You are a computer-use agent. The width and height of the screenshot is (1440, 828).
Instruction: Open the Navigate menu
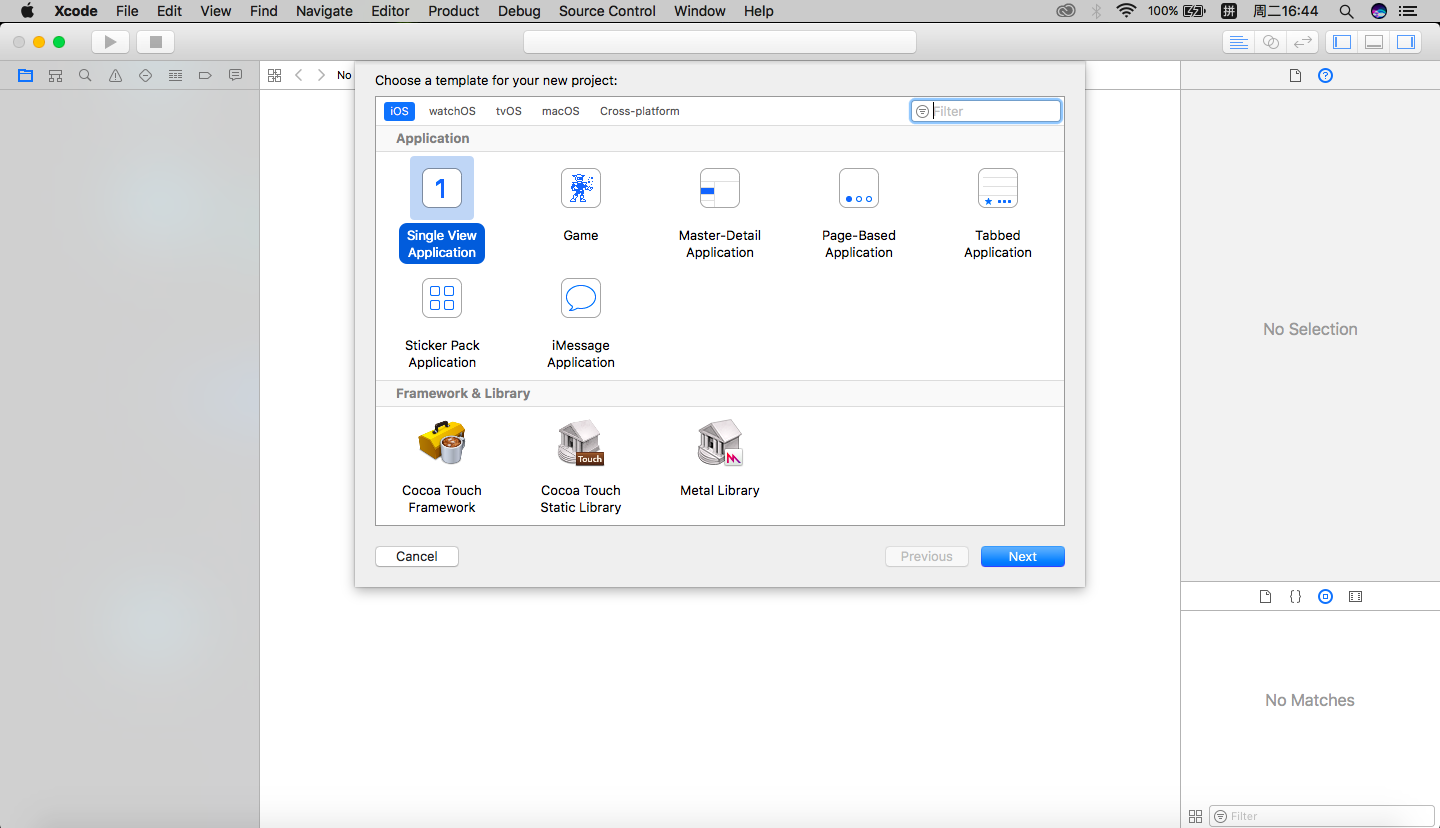(x=324, y=11)
